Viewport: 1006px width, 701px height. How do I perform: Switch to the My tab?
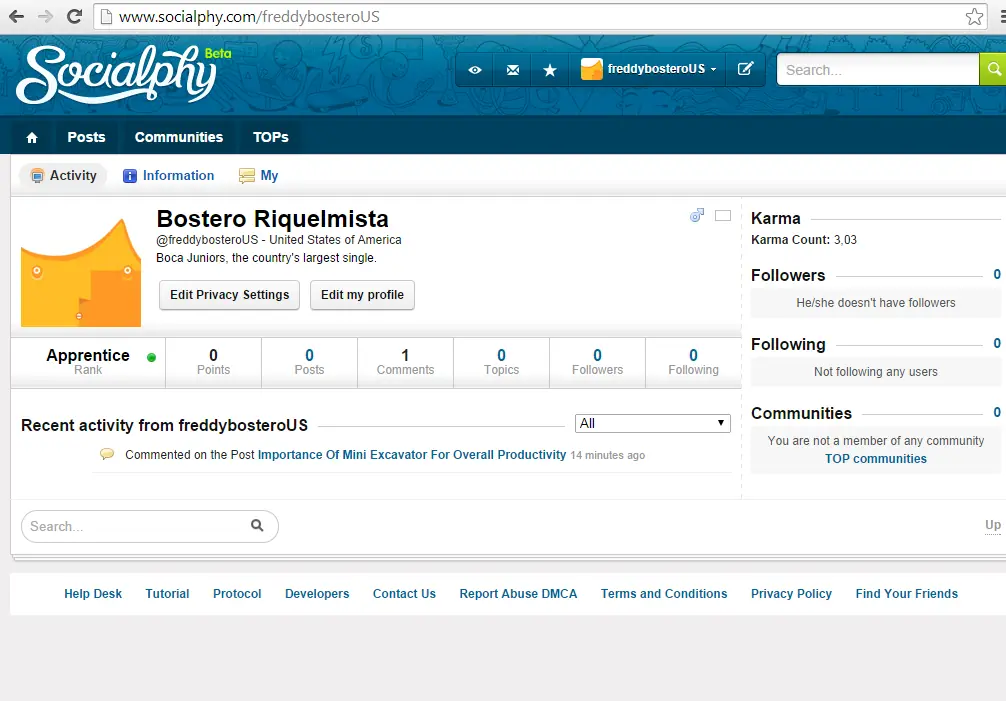tap(259, 176)
